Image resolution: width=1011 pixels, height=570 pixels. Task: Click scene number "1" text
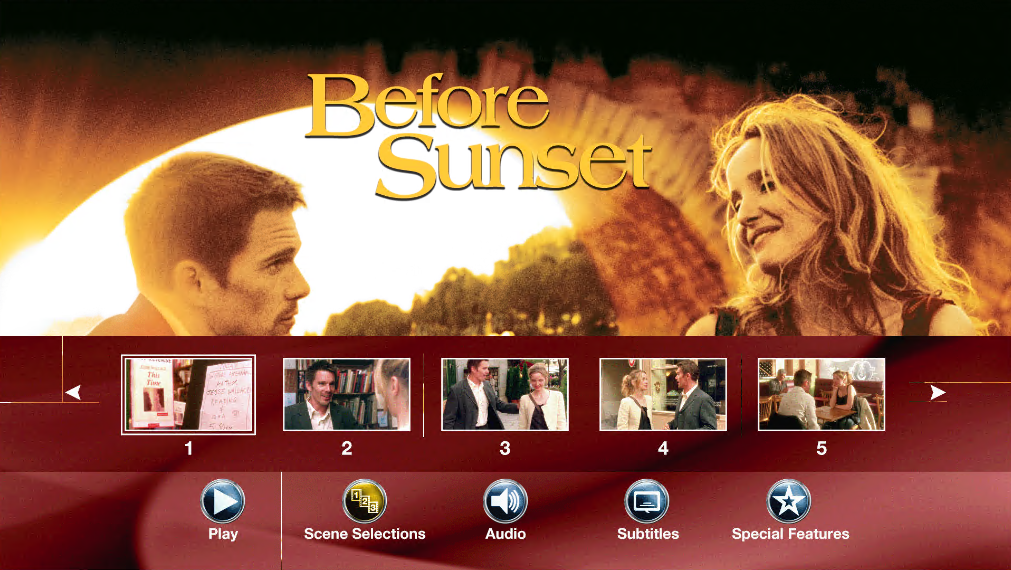[188, 448]
